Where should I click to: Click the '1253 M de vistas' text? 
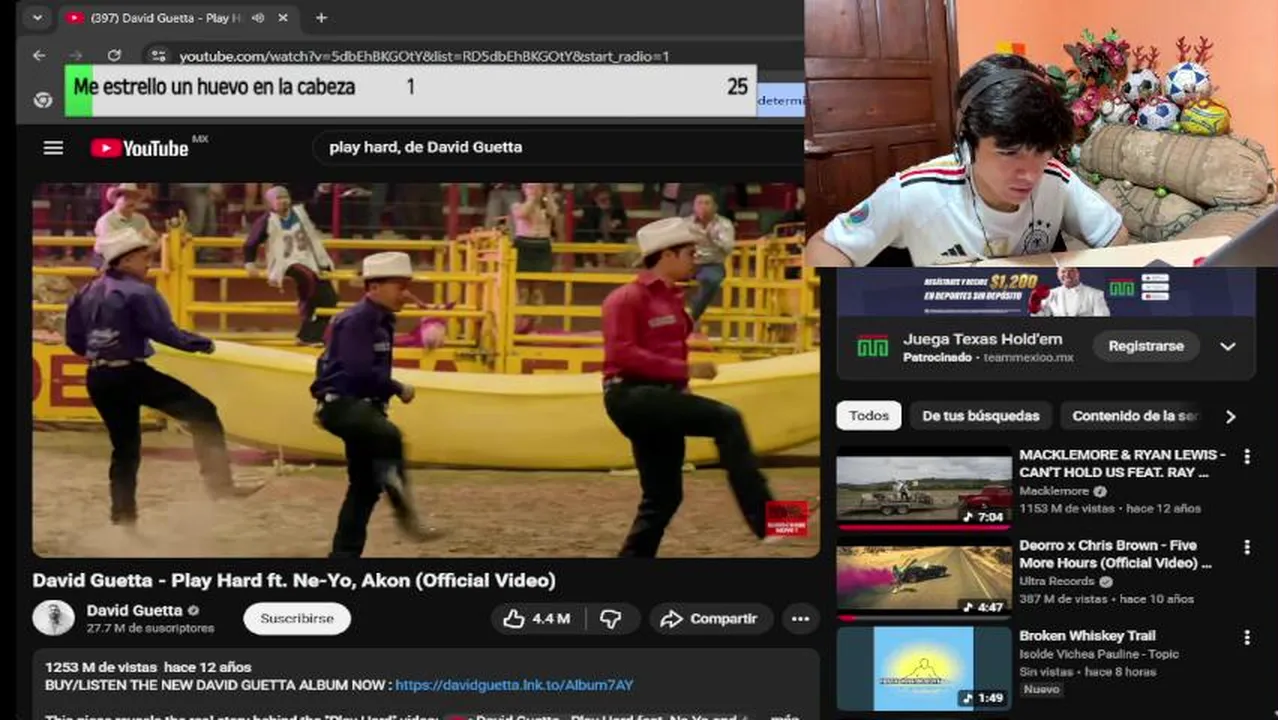(101, 667)
